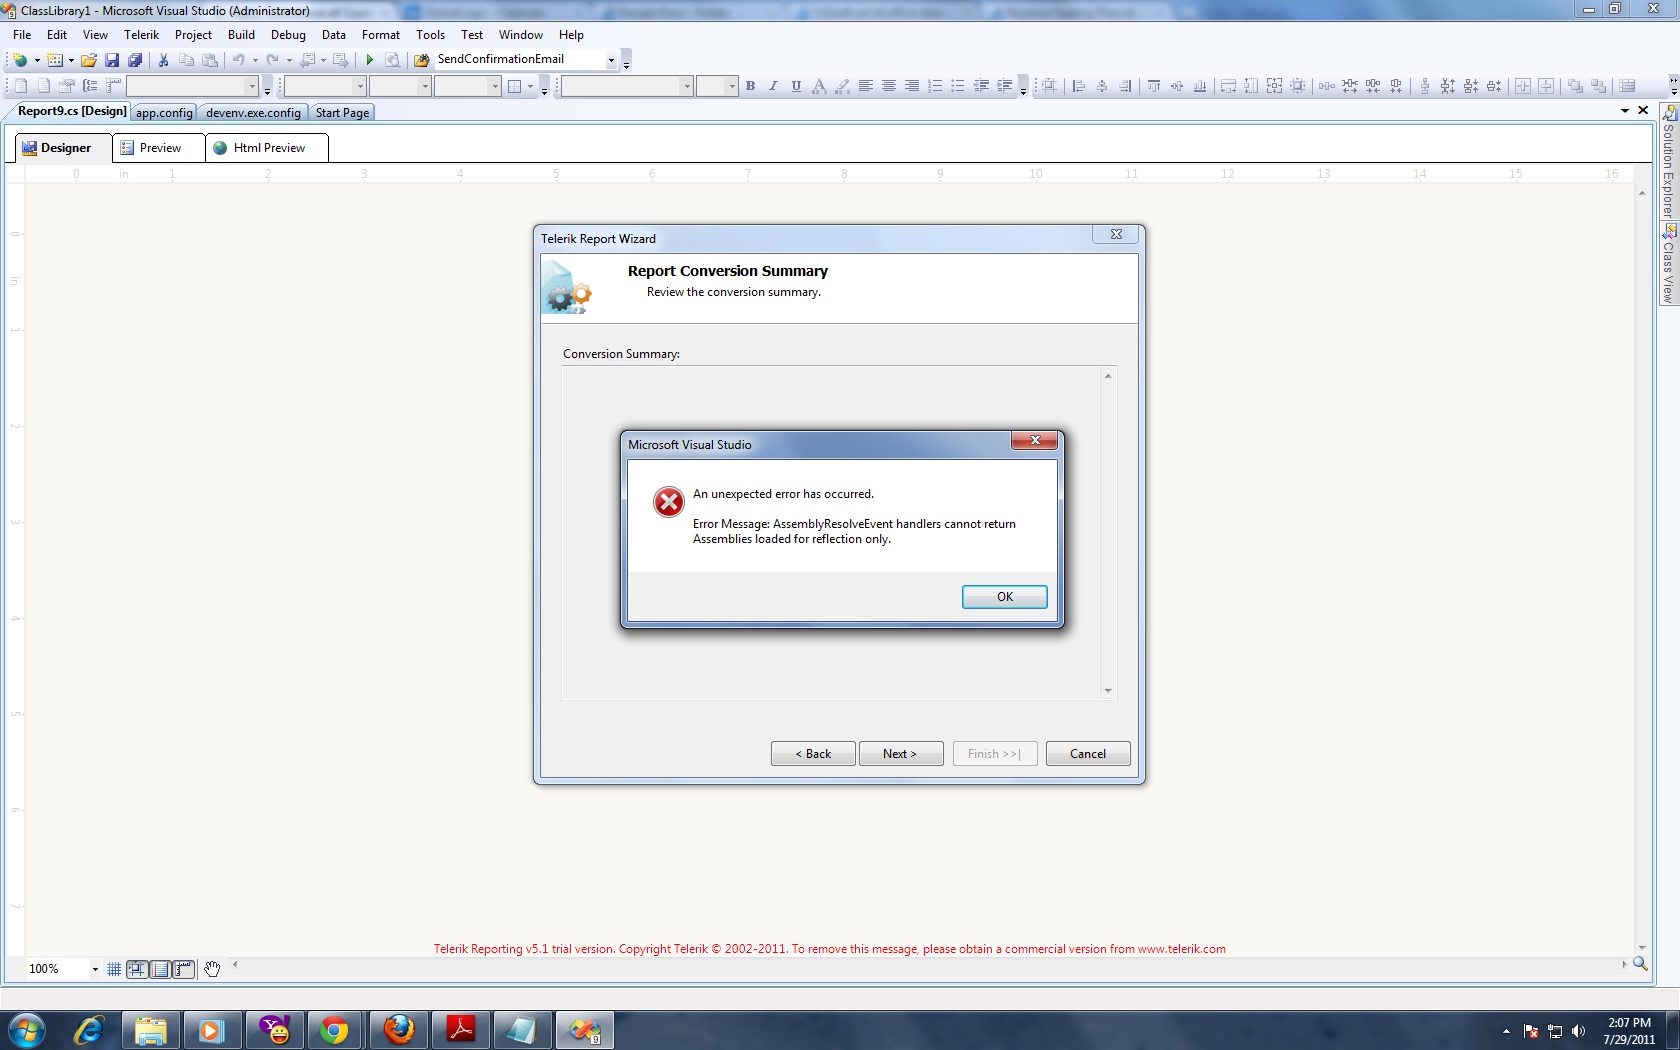
Task: Click the volume speaker tray icon
Action: point(1579,1031)
